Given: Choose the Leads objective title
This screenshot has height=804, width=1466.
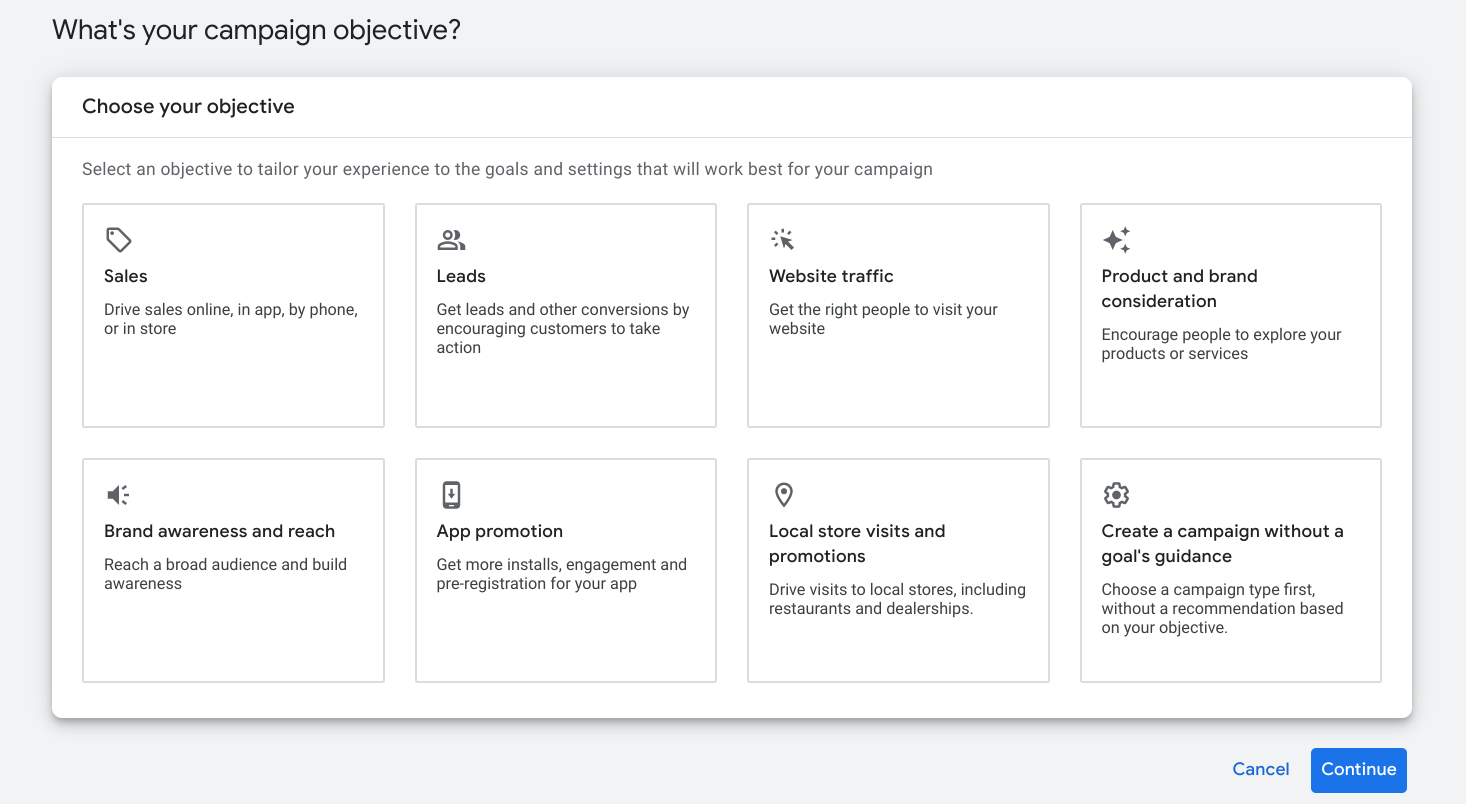Looking at the screenshot, I should (x=461, y=276).
